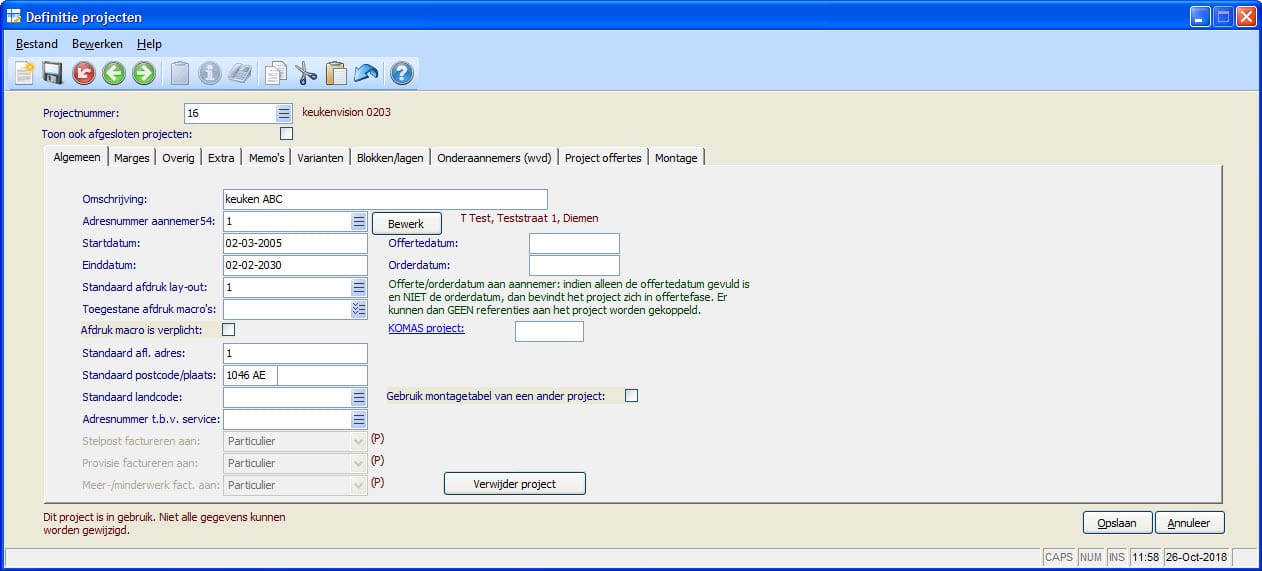
Task: Follow the KOMAS project link
Action: tap(426, 328)
